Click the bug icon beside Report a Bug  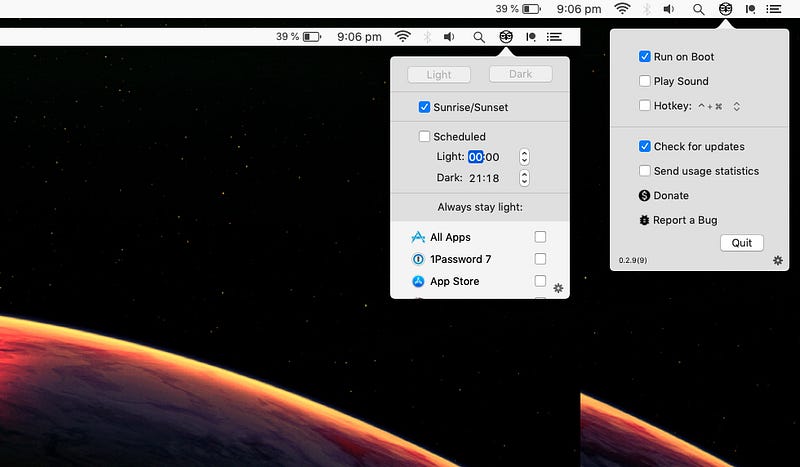coord(645,220)
